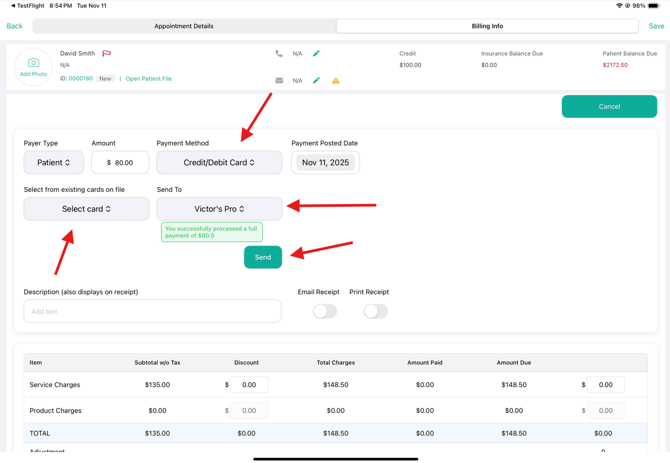This screenshot has width=670, height=463.
Task: Open the Payer Type Patient dropdown
Action: (54, 162)
